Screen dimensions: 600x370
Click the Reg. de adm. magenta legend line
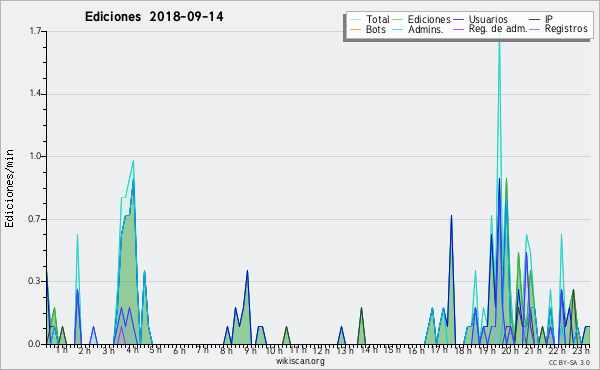coord(458,29)
